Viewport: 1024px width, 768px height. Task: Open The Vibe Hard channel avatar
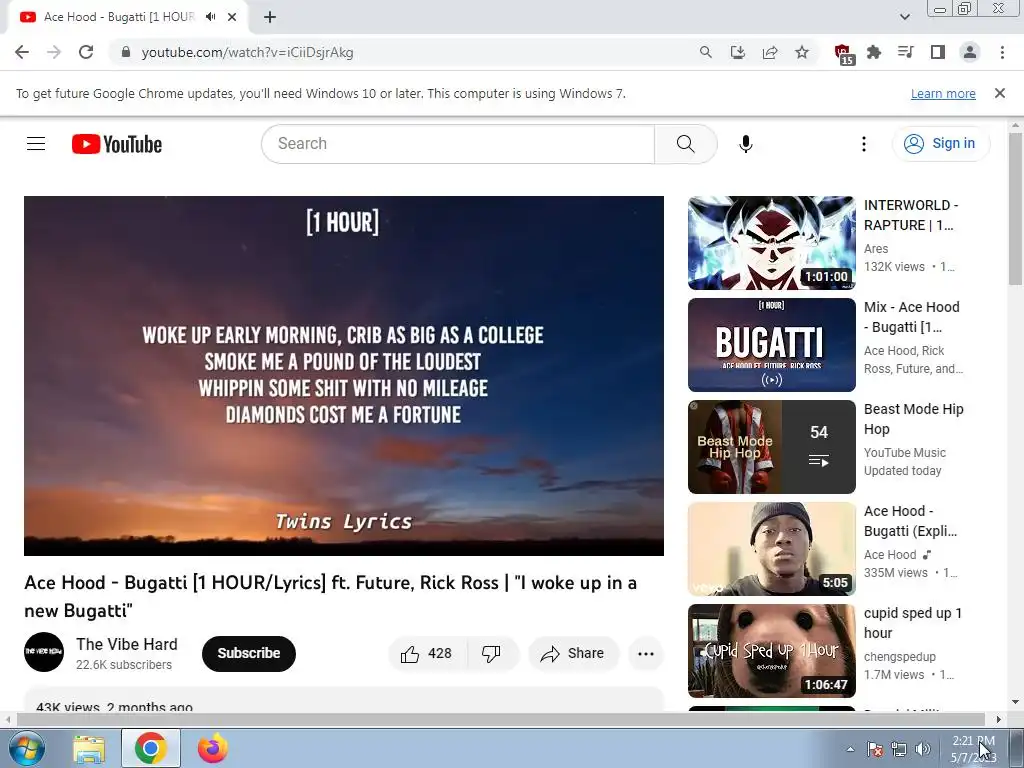44,652
